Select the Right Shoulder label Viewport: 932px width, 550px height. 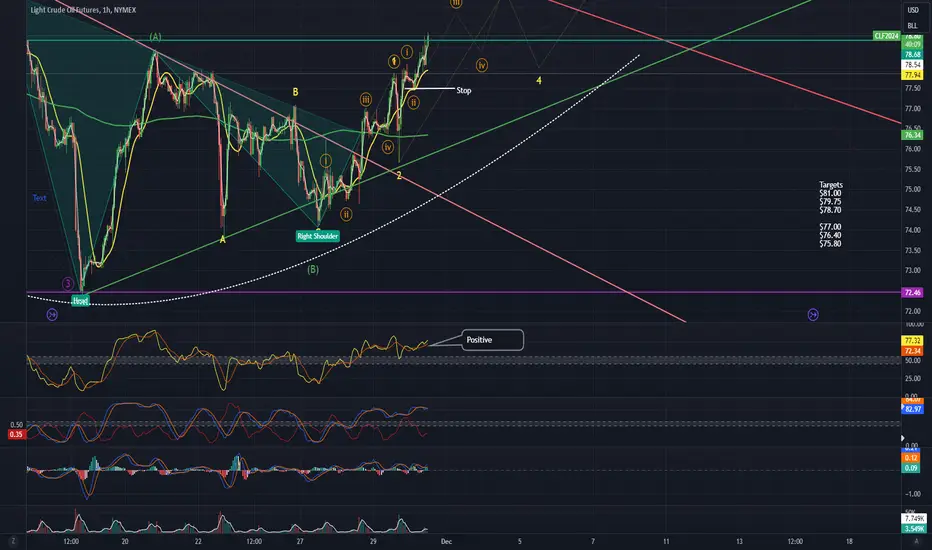tap(318, 236)
